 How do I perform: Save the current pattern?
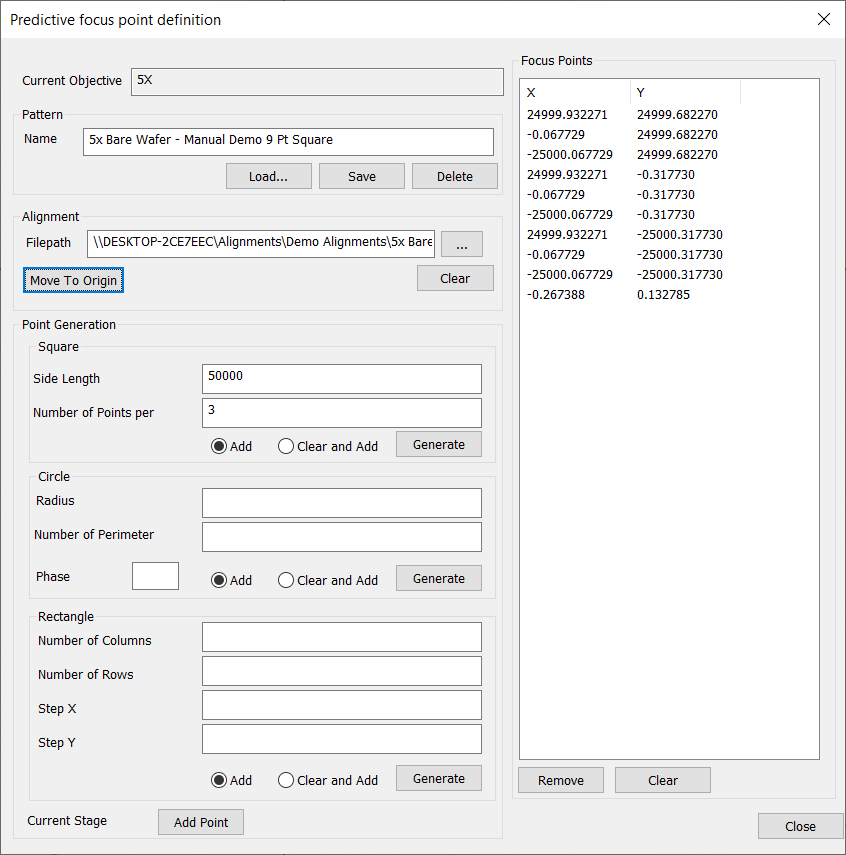(x=362, y=176)
